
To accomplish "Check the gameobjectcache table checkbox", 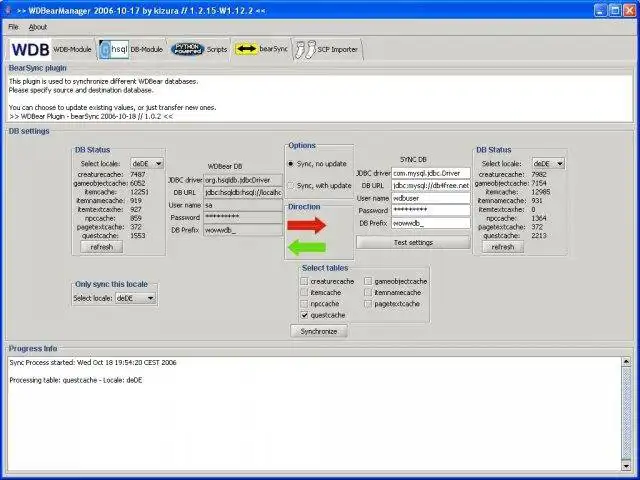I will [x=368, y=281].
